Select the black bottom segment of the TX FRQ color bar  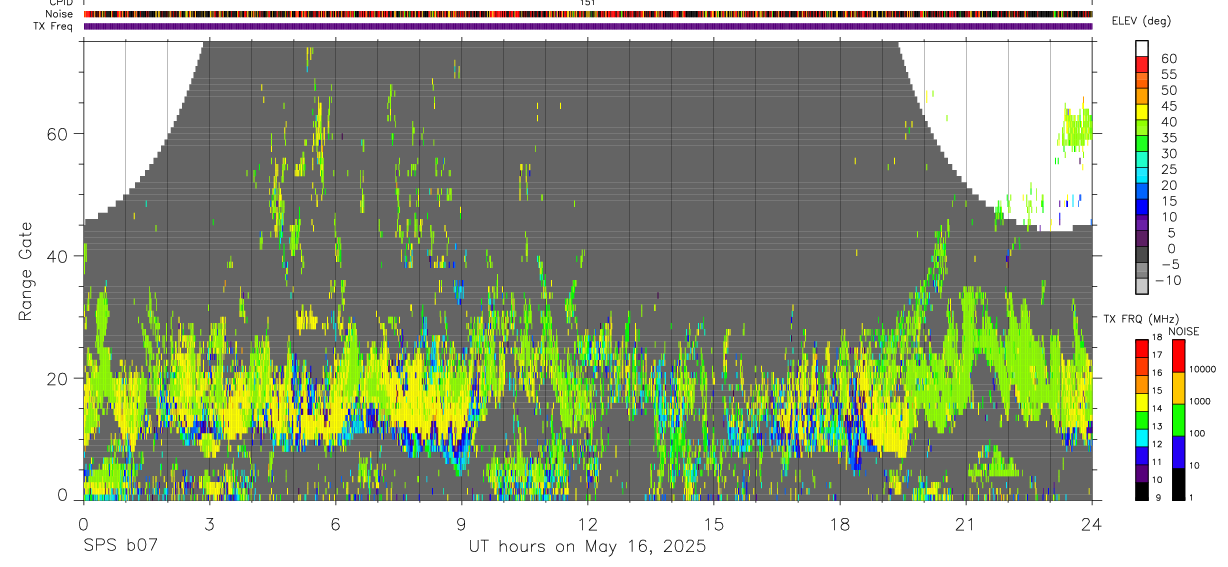[x=1142, y=492]
